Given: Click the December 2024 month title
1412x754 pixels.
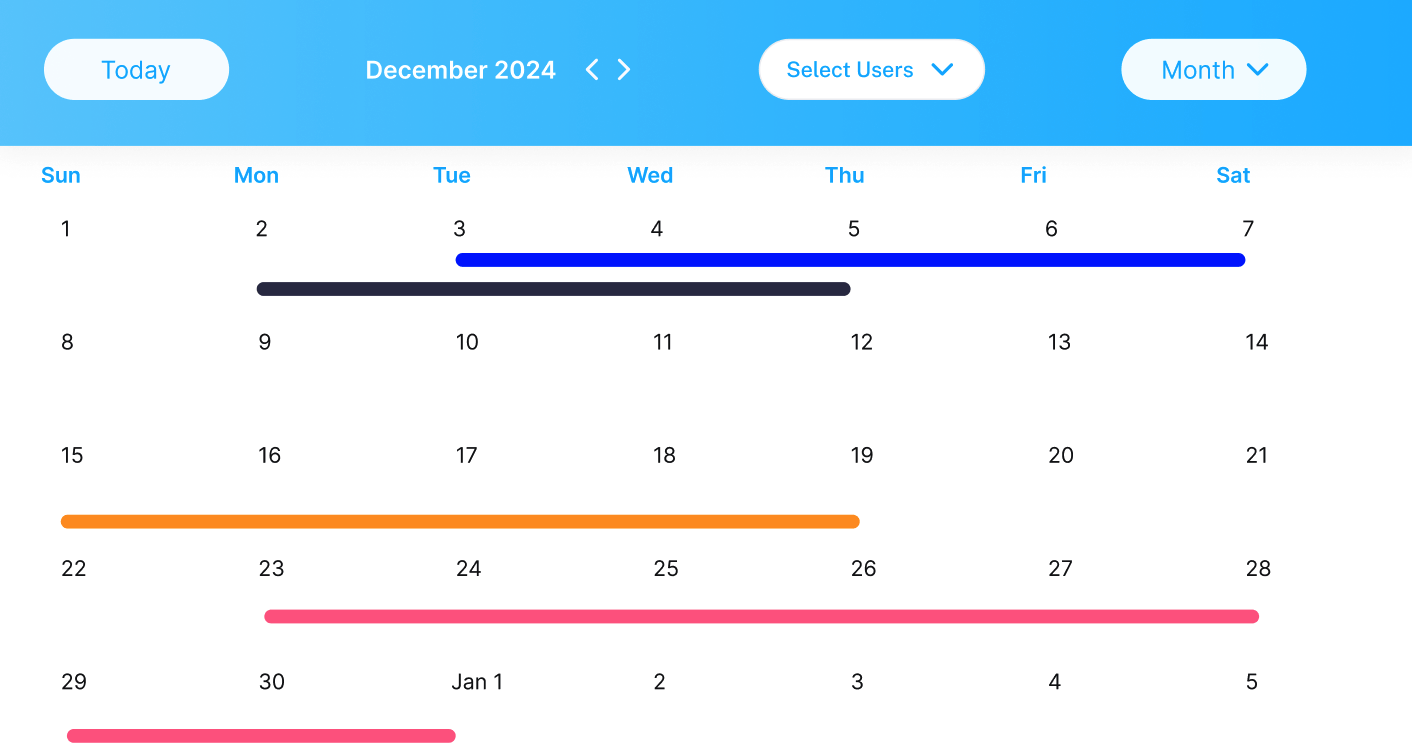Looking at the screenshot, I should 460,70.
